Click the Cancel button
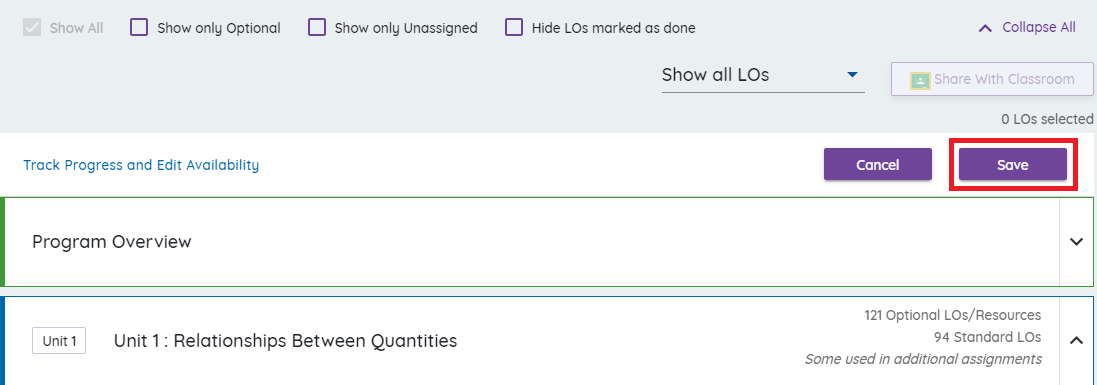 (x=877, y=165)
